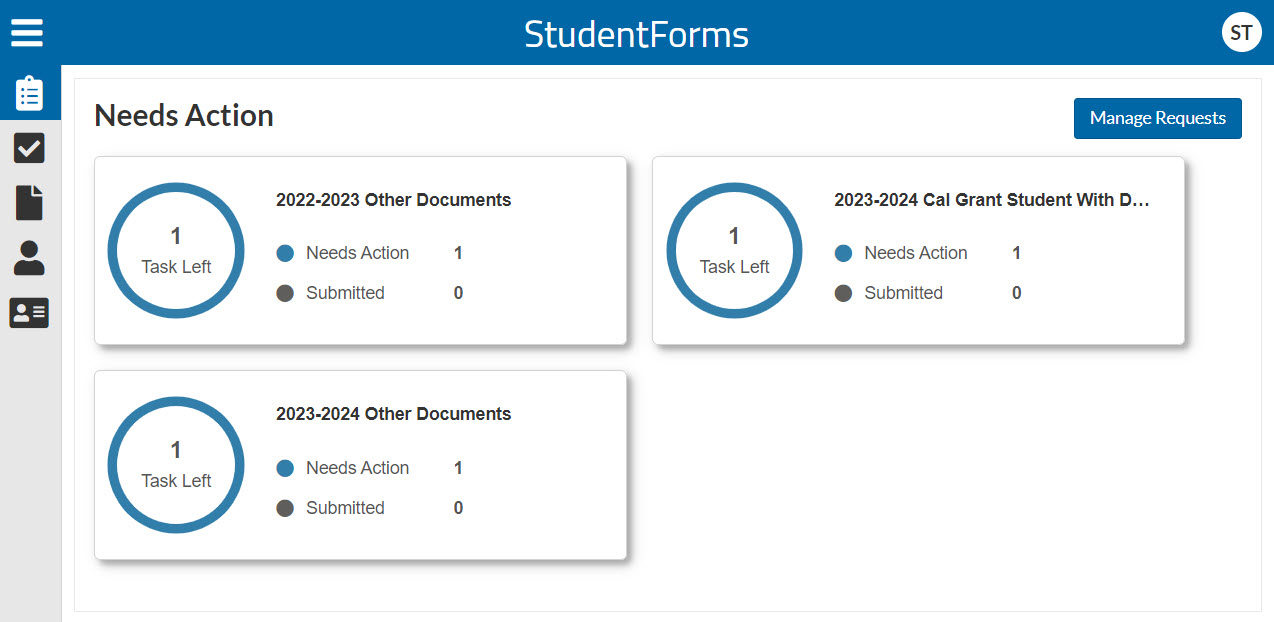1274x622 pixels.
Task: Click gray Submitted dot in Cal Grant card
Action: click(x=843, y=293)
